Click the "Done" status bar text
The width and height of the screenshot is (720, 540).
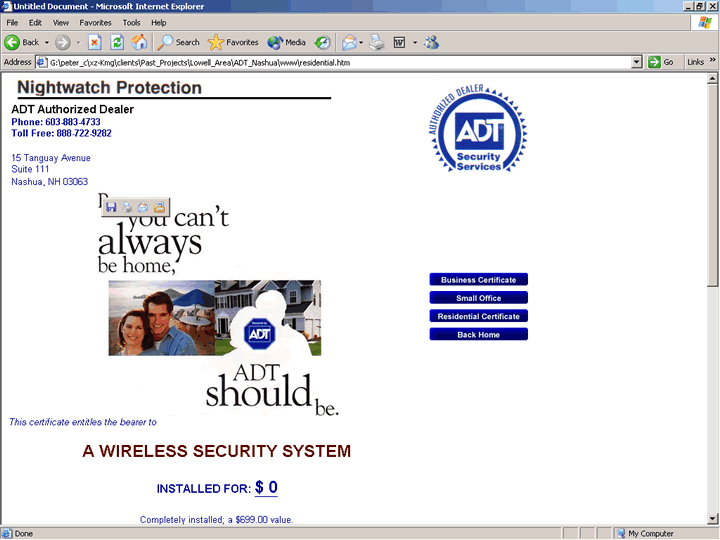[x=23, y=534]
